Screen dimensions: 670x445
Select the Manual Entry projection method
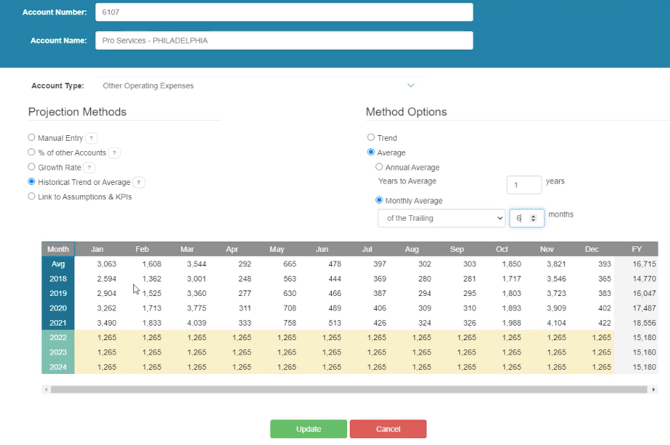tap(32, 138)
